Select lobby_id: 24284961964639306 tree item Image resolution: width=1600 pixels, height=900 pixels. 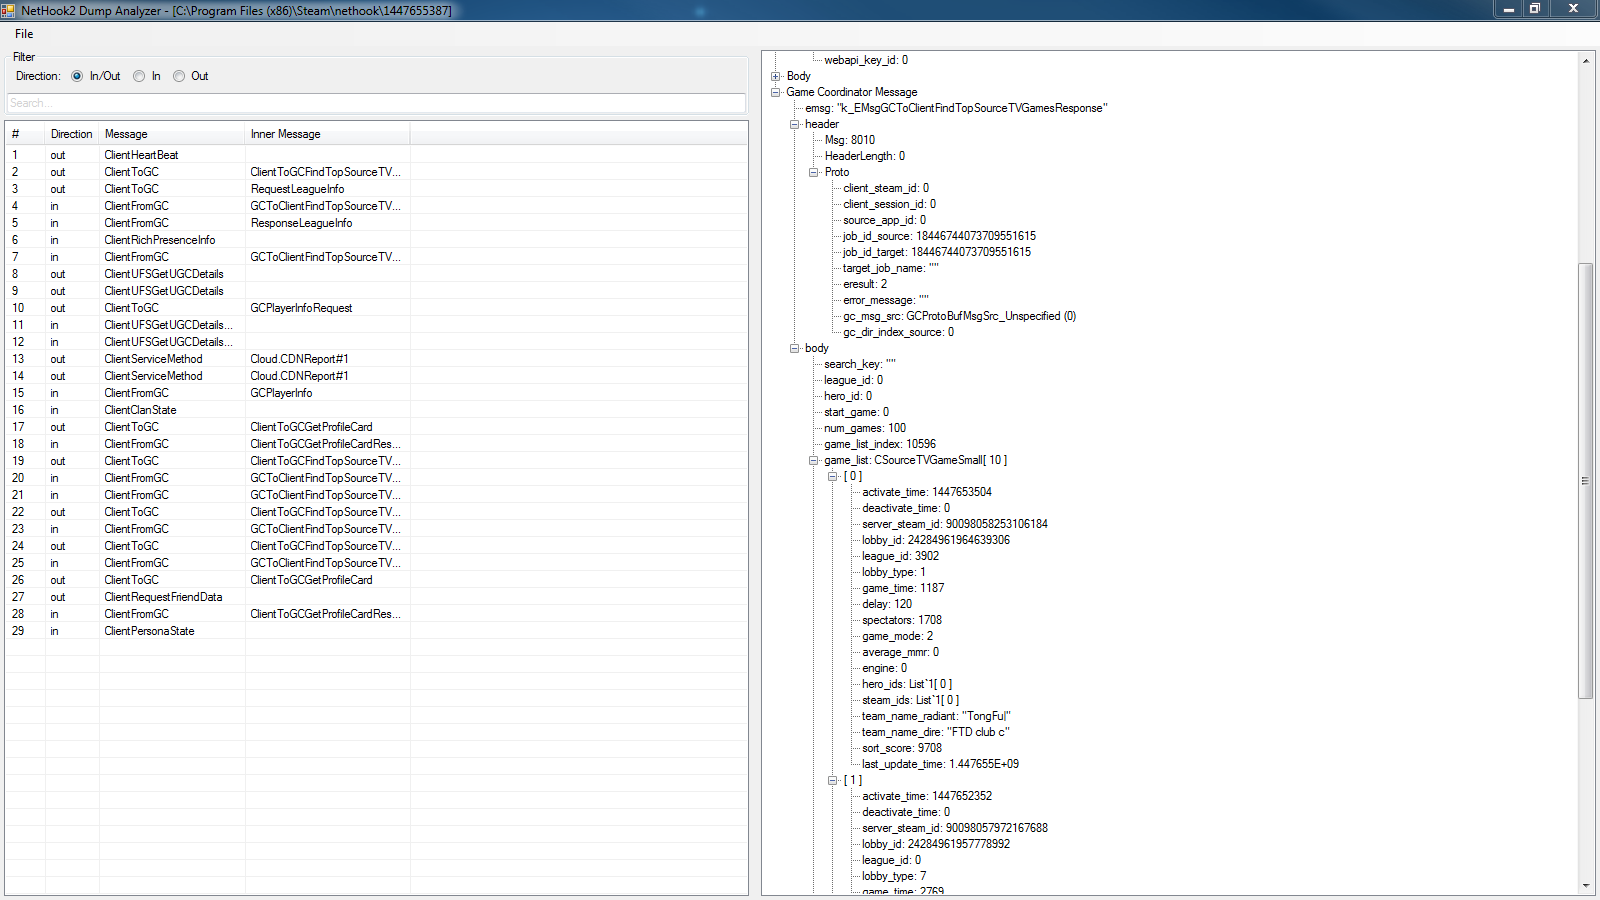point(935,540)
